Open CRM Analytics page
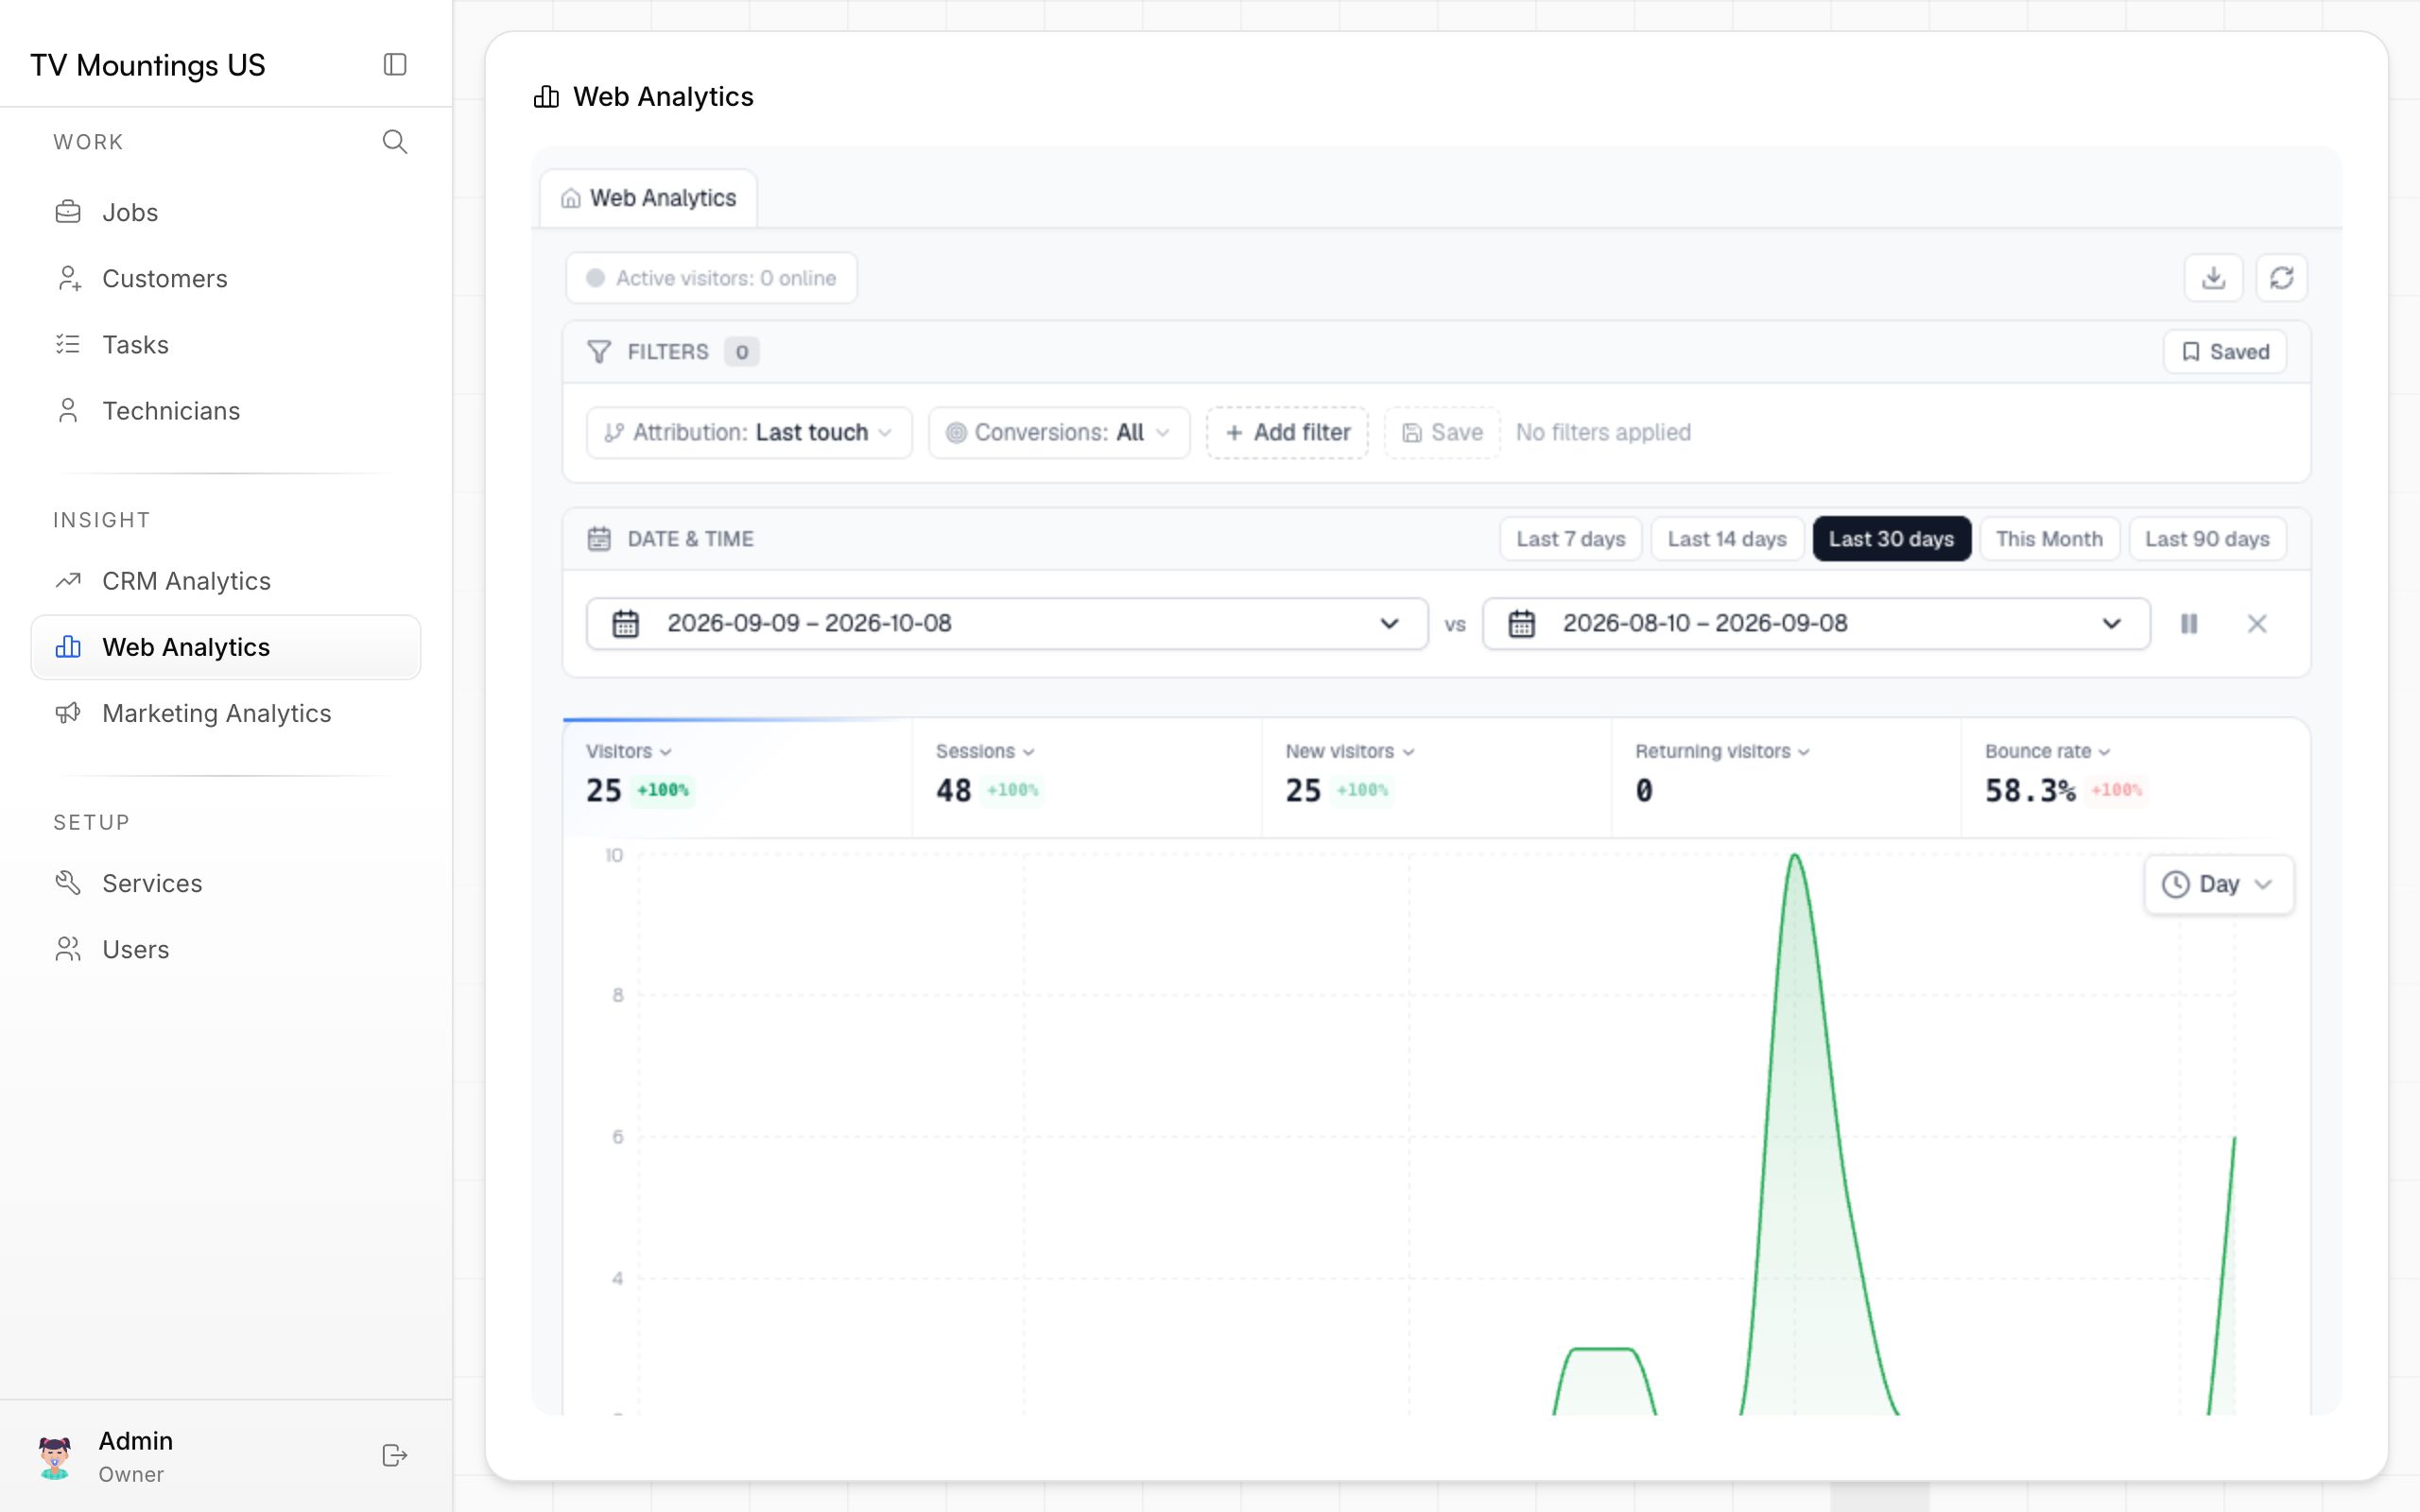 [226, 581]
